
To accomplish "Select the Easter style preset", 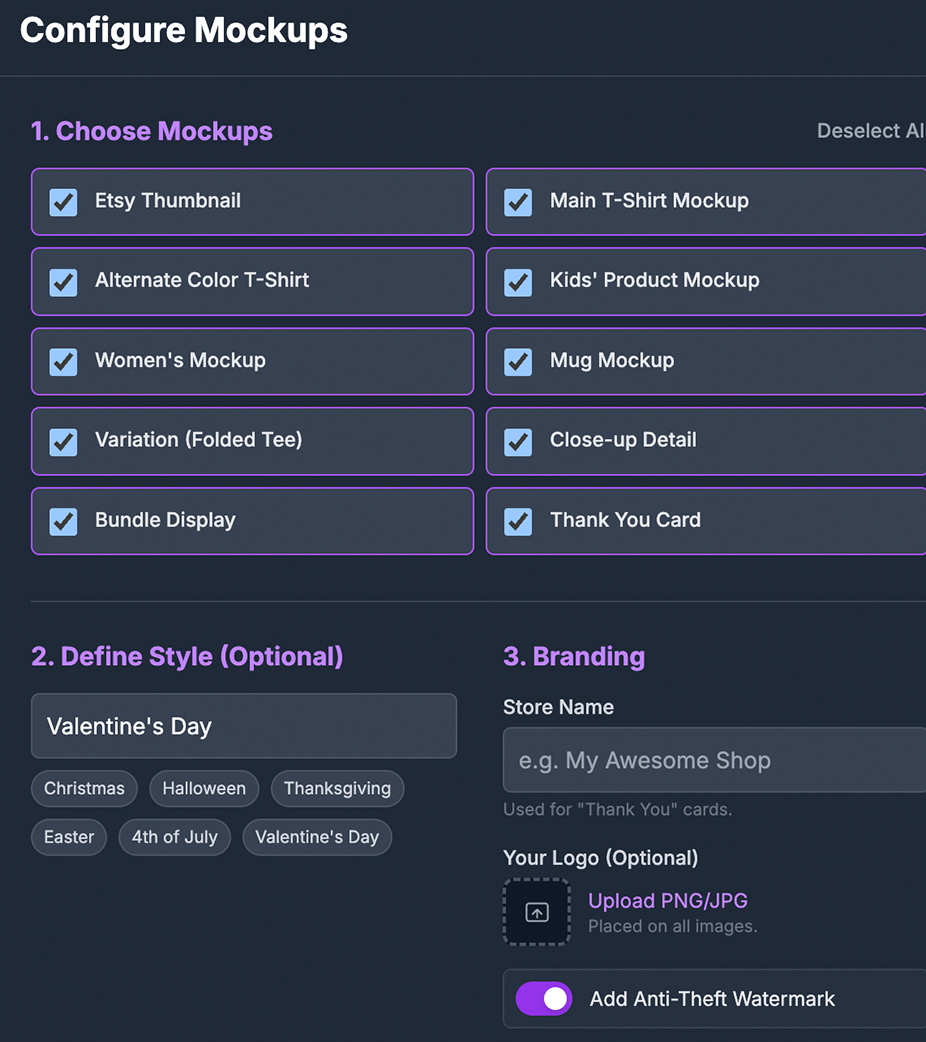I will [69, 837].
